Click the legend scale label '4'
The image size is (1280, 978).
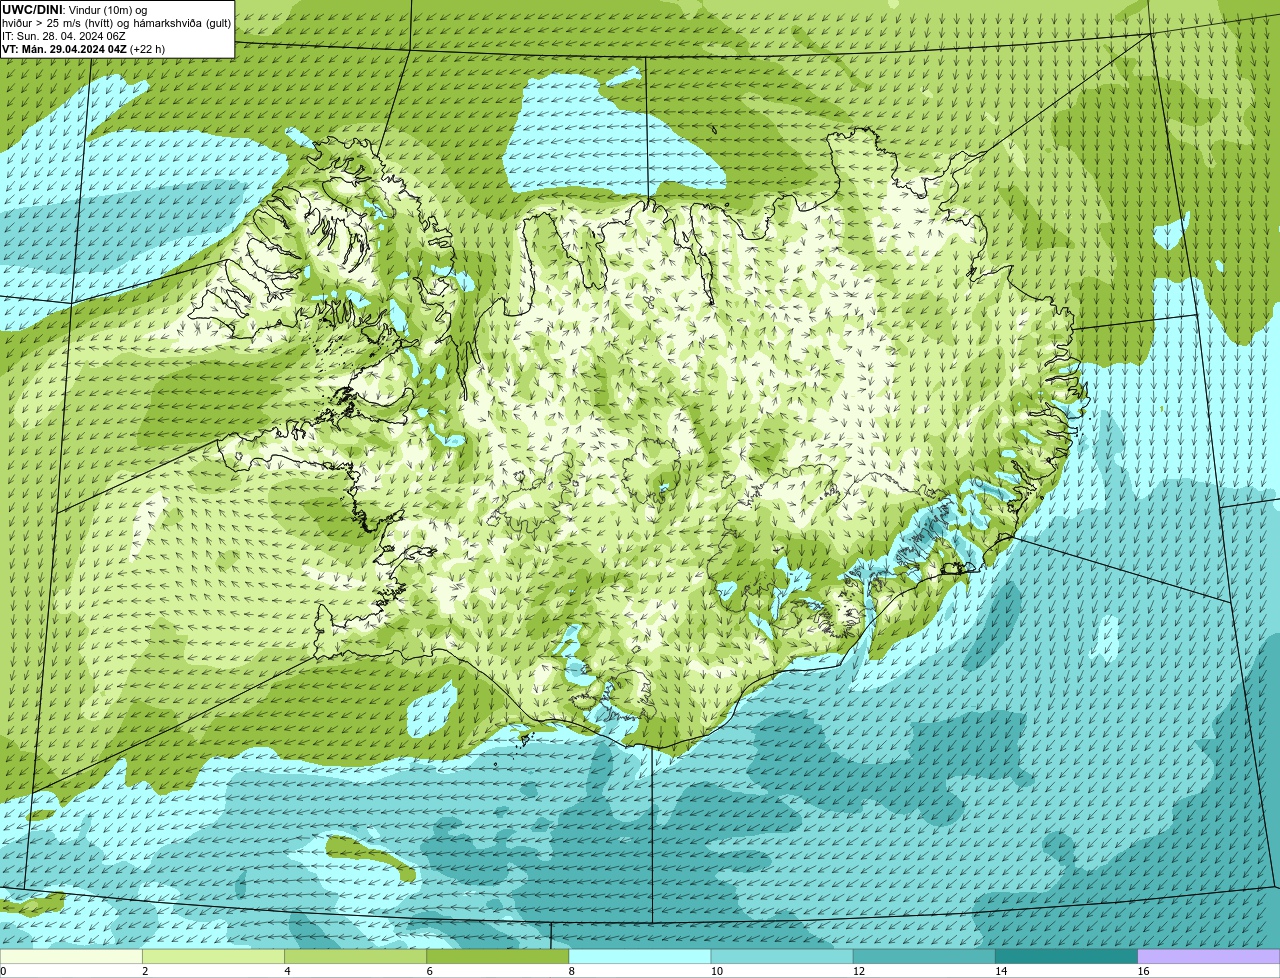pos(287,971)
